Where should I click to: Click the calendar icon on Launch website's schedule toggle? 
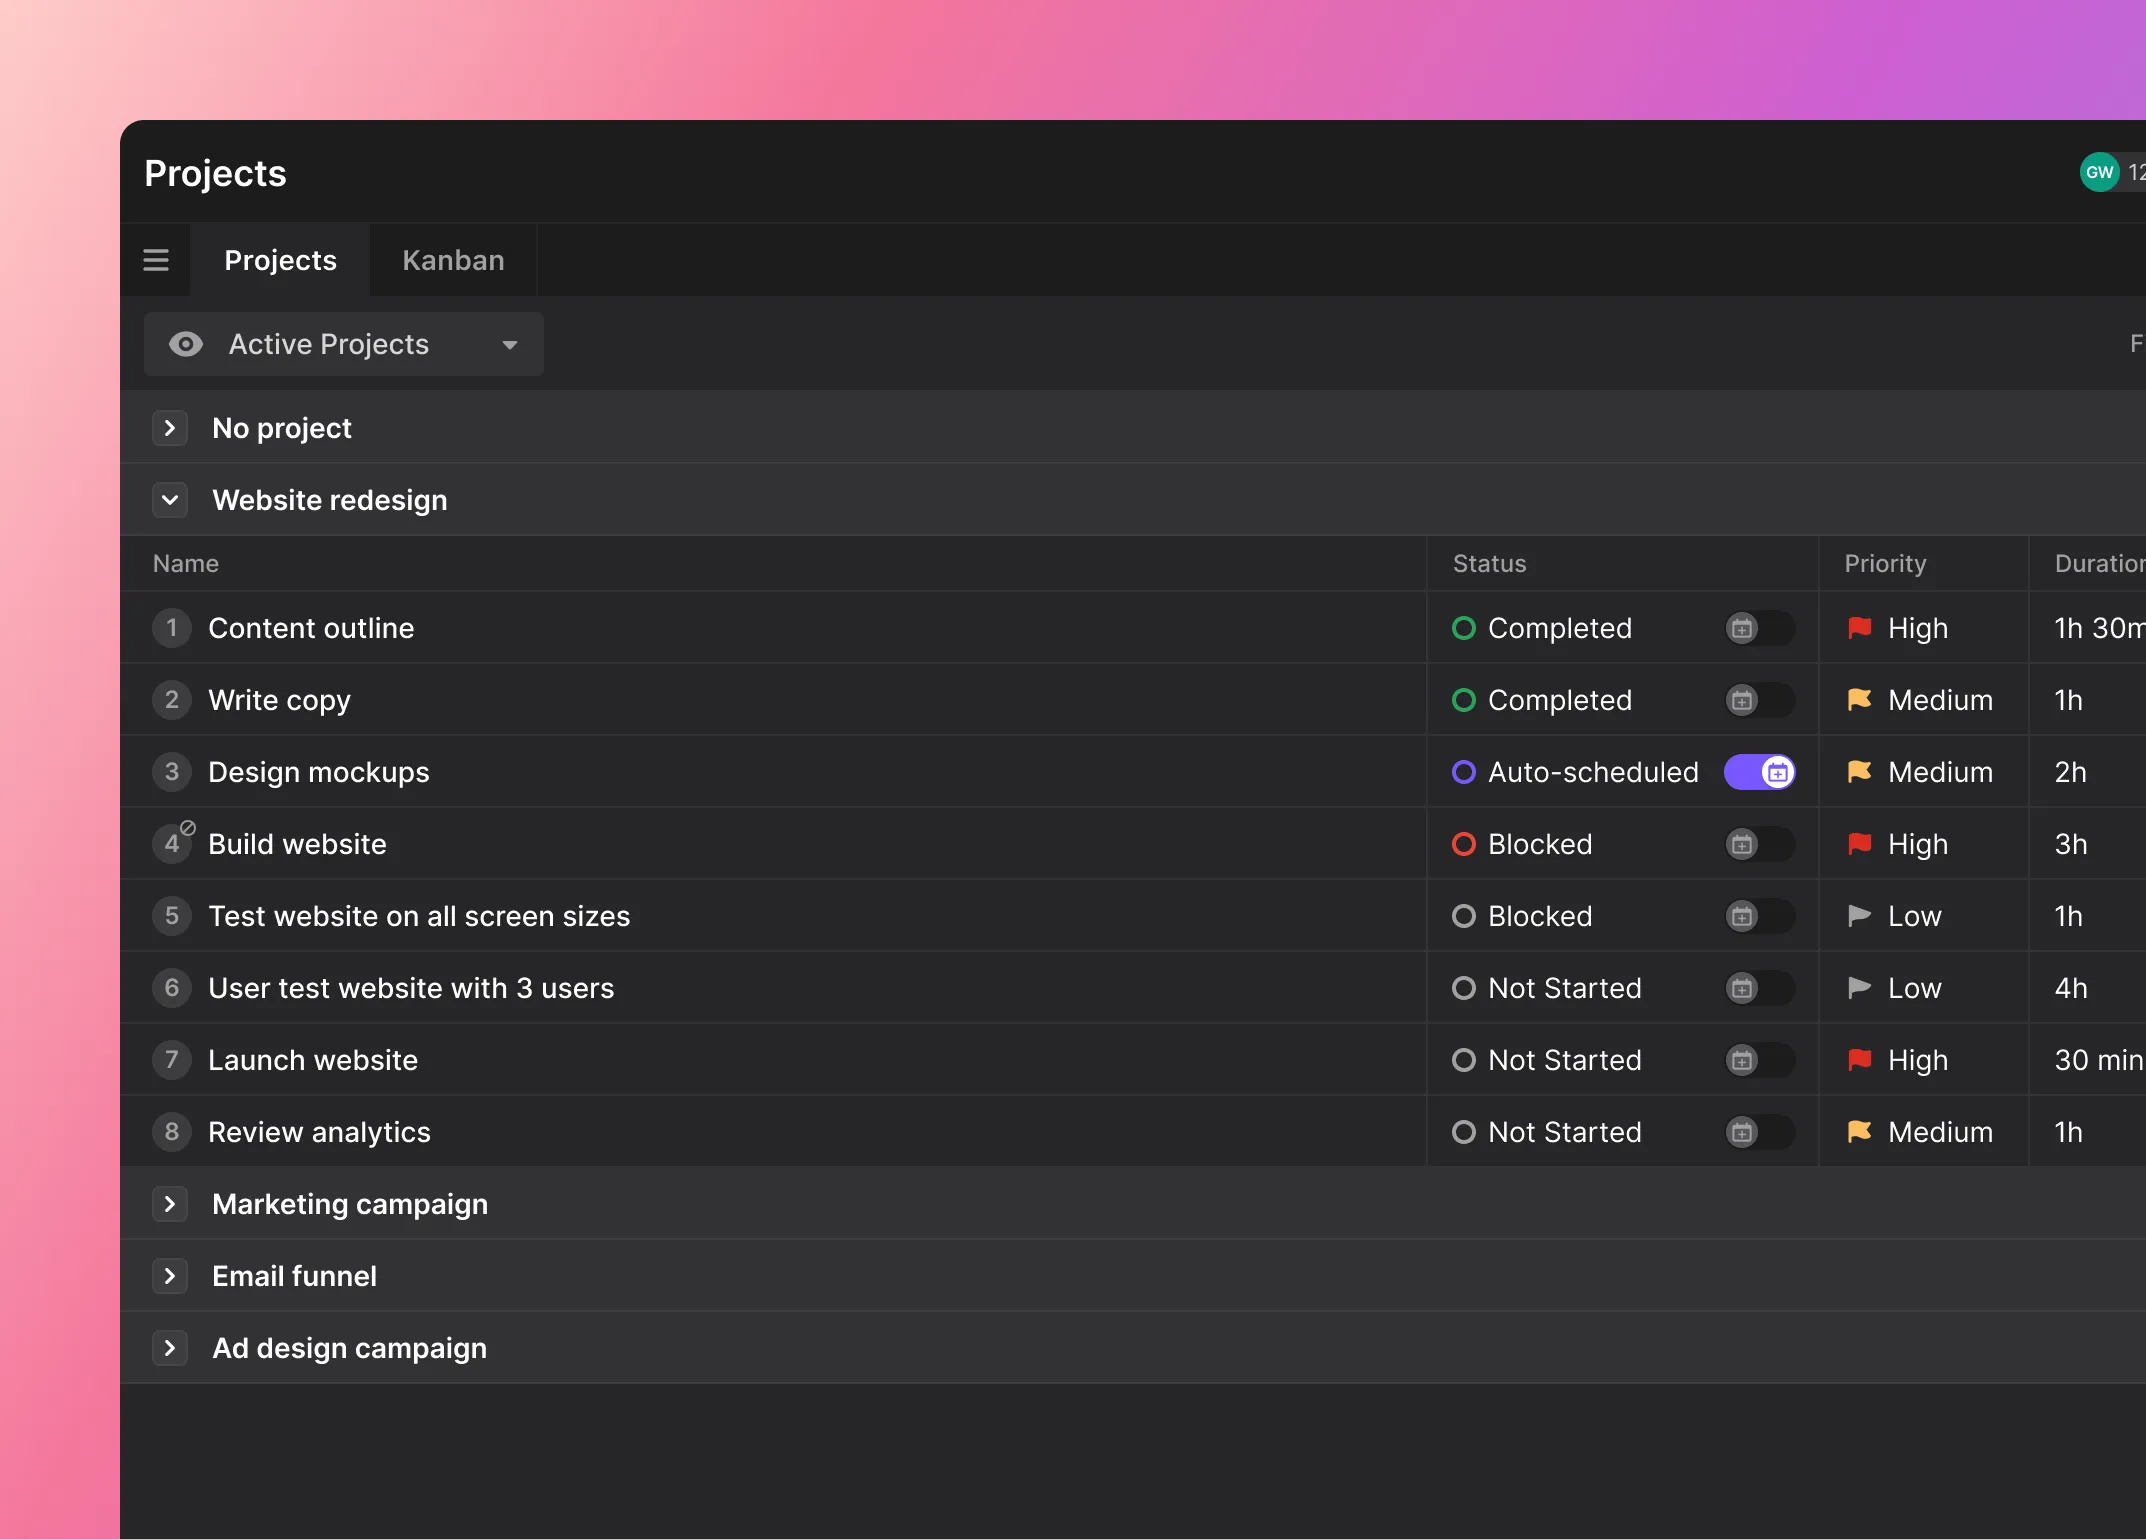[x=1742, y=1060]
